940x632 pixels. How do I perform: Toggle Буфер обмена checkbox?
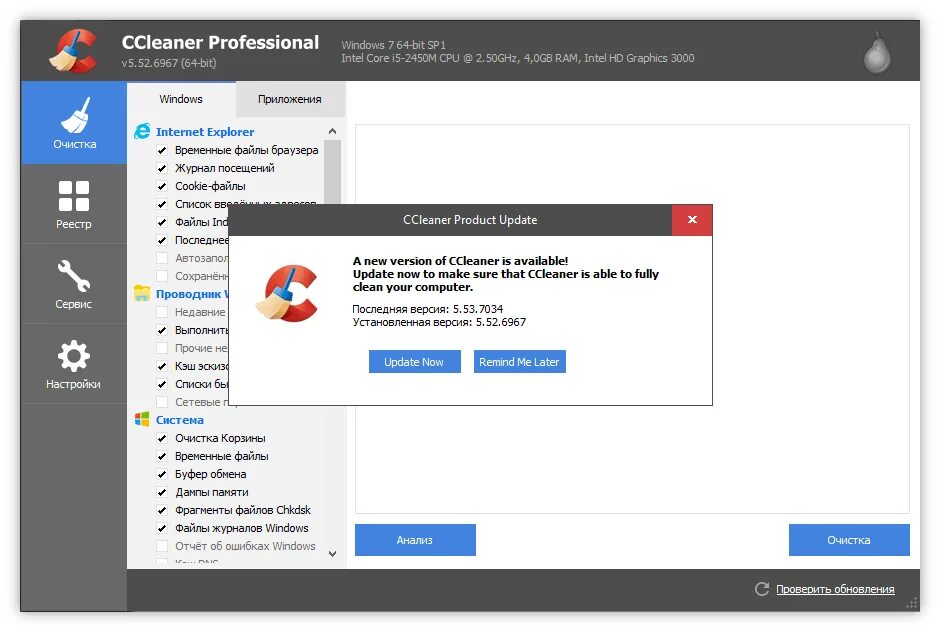[162, 474]
